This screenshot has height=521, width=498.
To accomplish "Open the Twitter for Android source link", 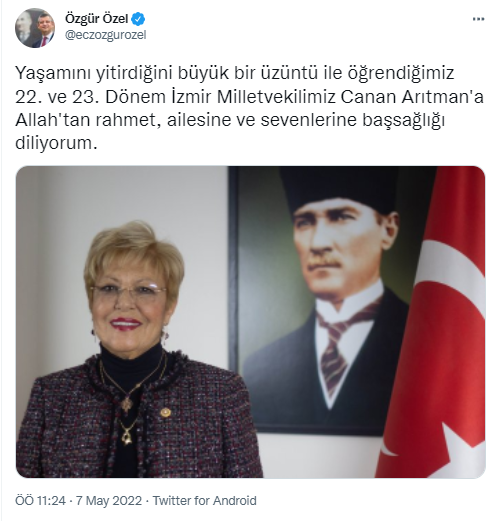I will point(204,501).
